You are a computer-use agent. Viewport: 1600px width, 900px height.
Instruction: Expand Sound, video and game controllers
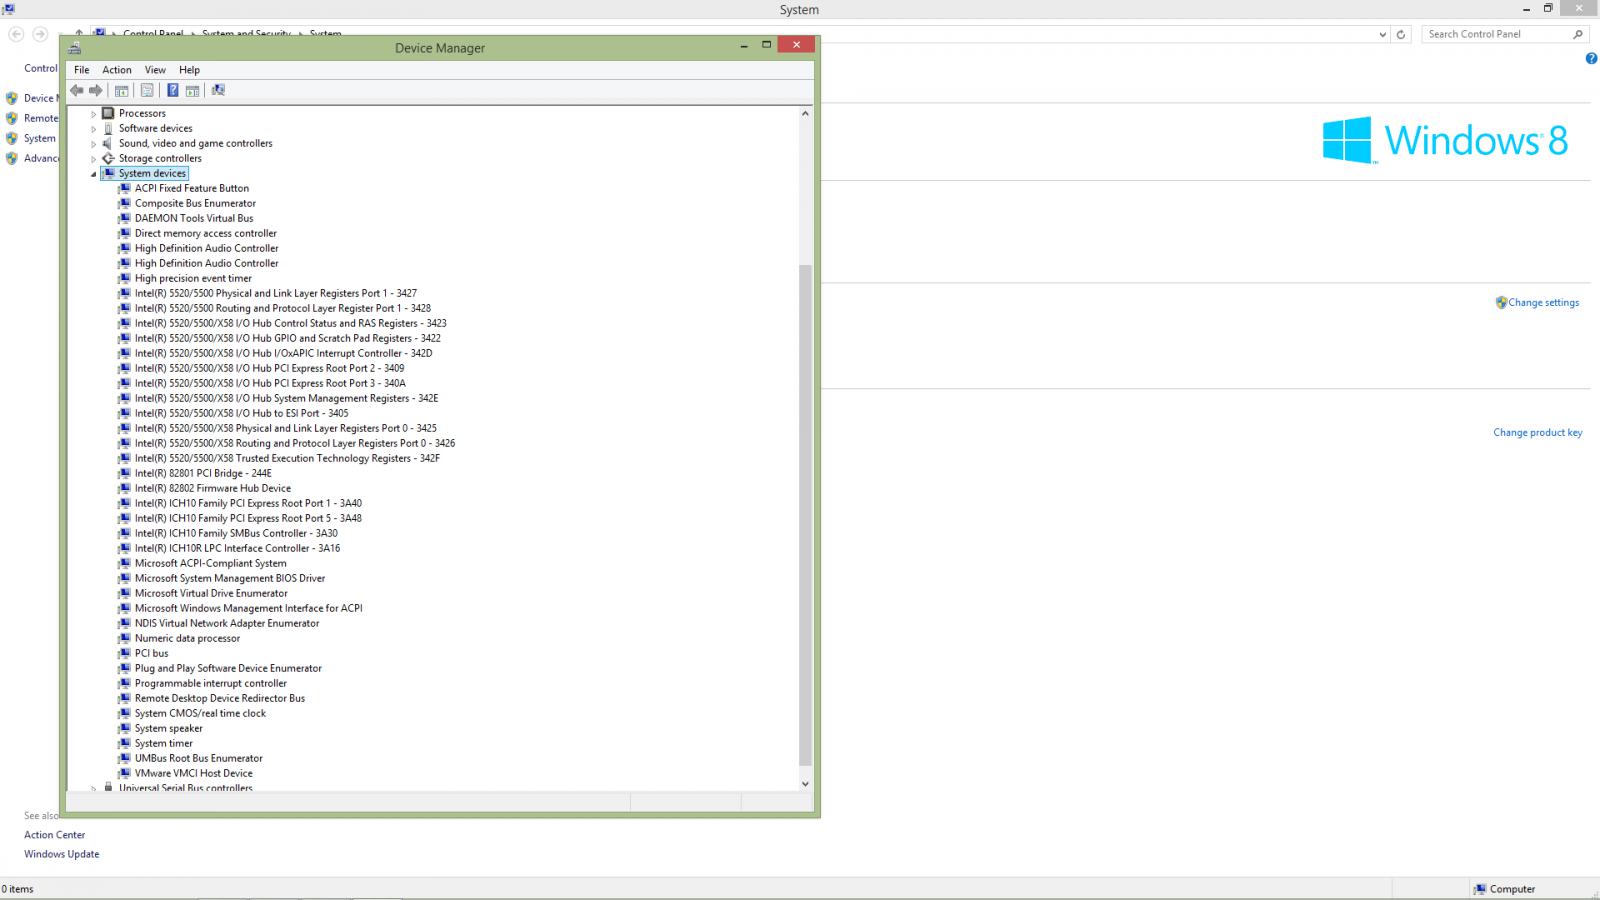tap(94, 144)
